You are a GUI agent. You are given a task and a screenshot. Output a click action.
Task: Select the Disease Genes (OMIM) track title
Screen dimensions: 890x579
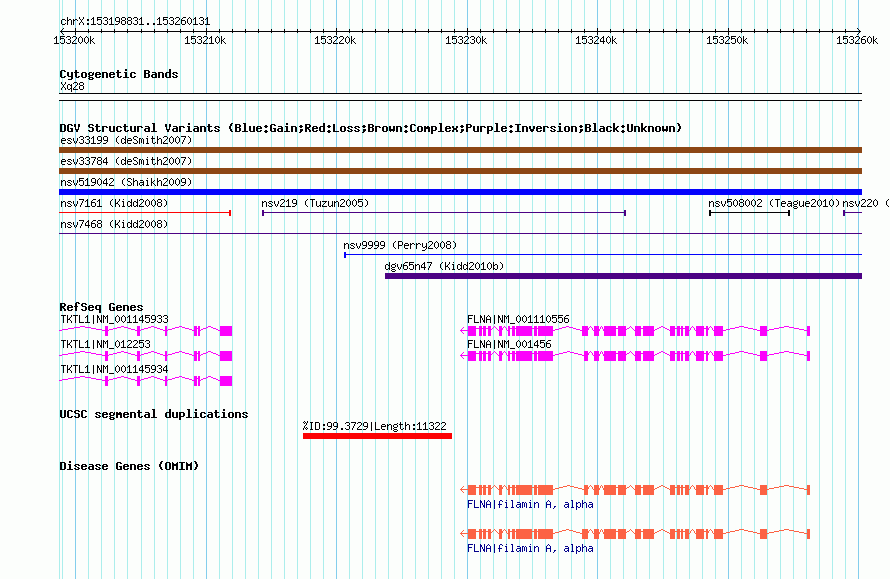129,467
